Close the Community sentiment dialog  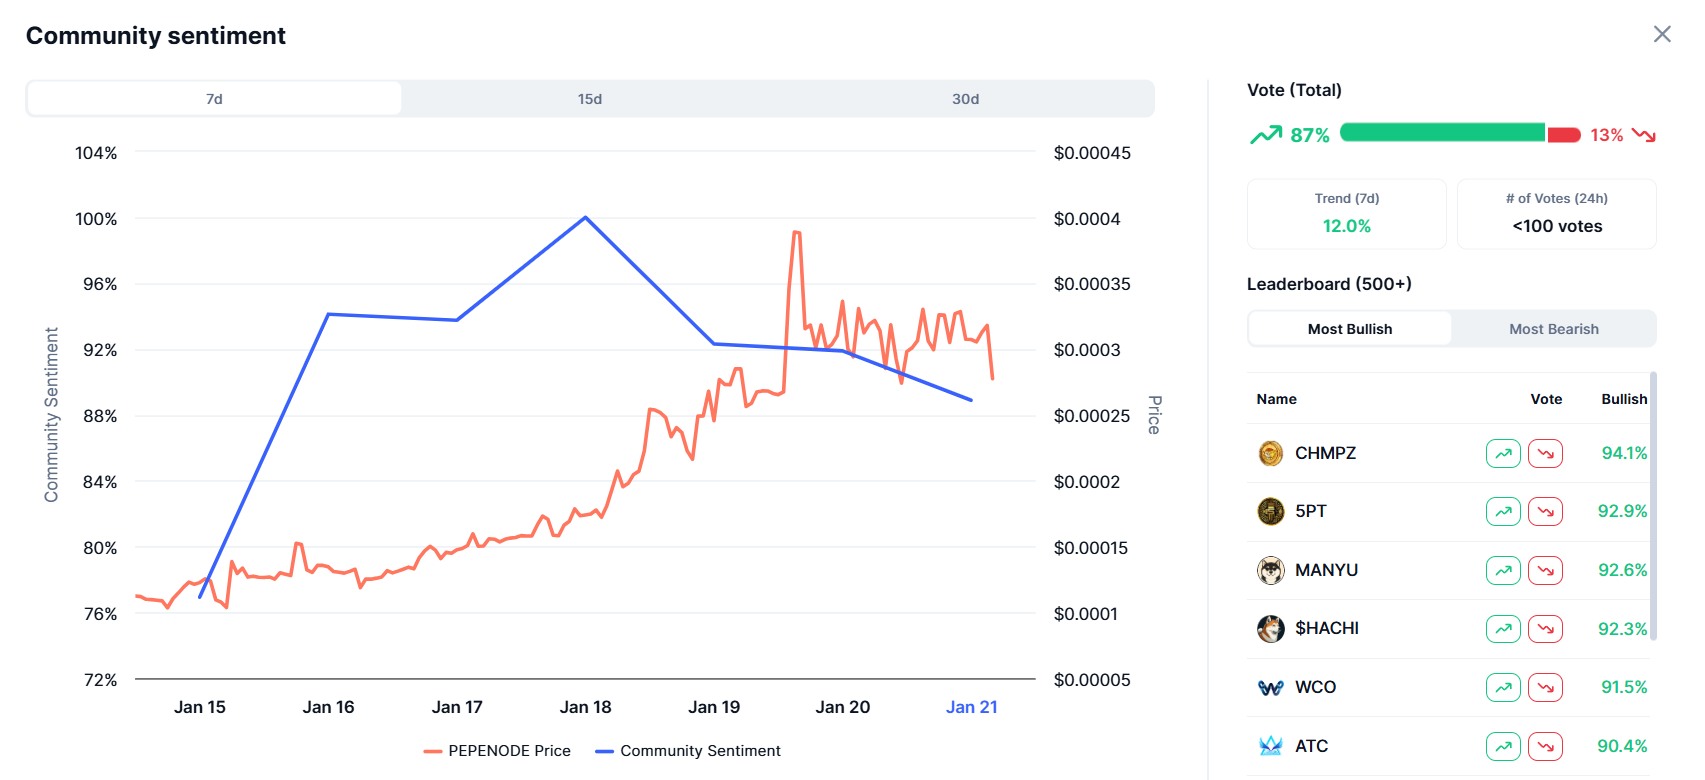(1662, 34)
